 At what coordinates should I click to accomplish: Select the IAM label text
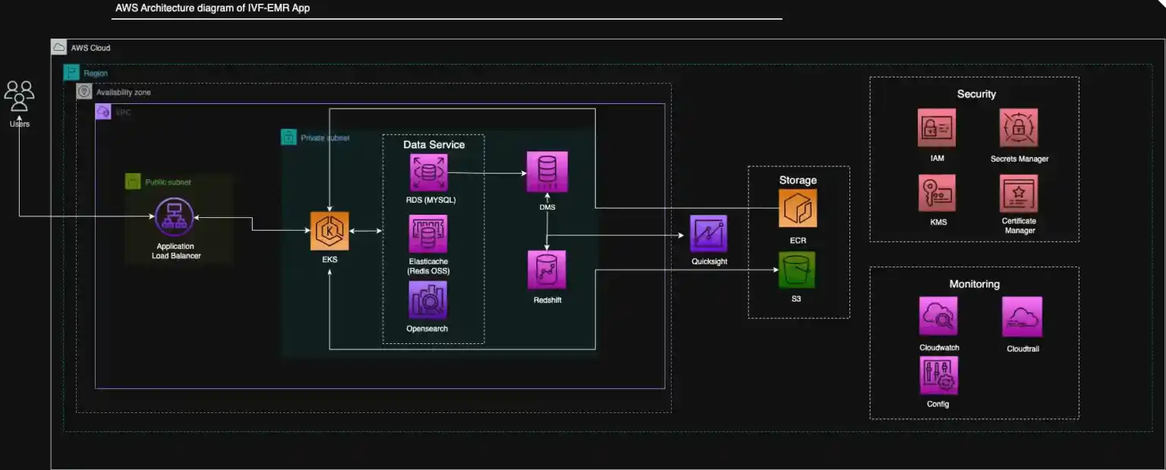[936, 158]
